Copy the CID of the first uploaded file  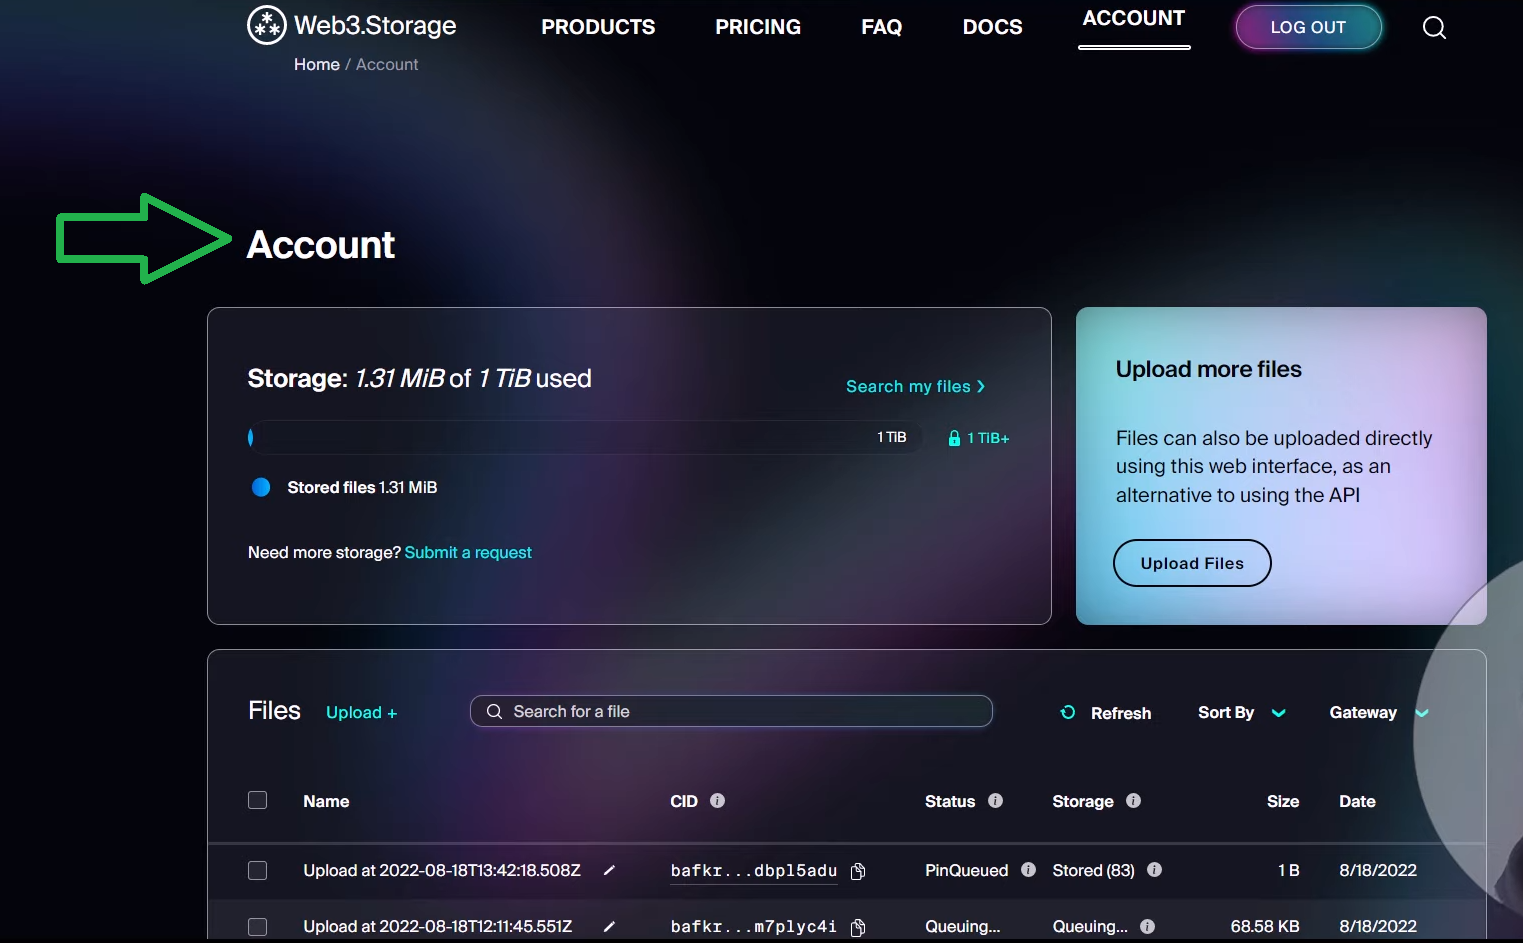coord(858,871)
